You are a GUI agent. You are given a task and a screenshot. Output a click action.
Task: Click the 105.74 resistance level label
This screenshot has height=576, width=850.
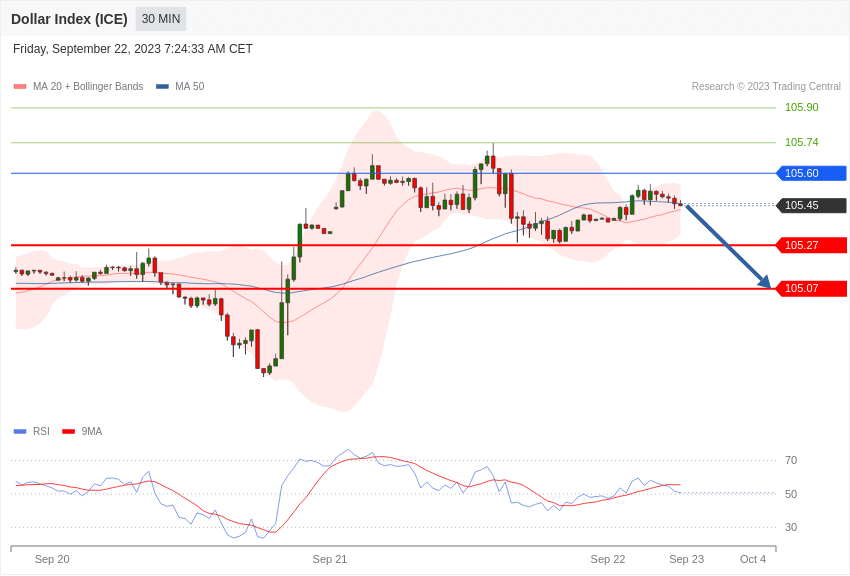[802, 143]
